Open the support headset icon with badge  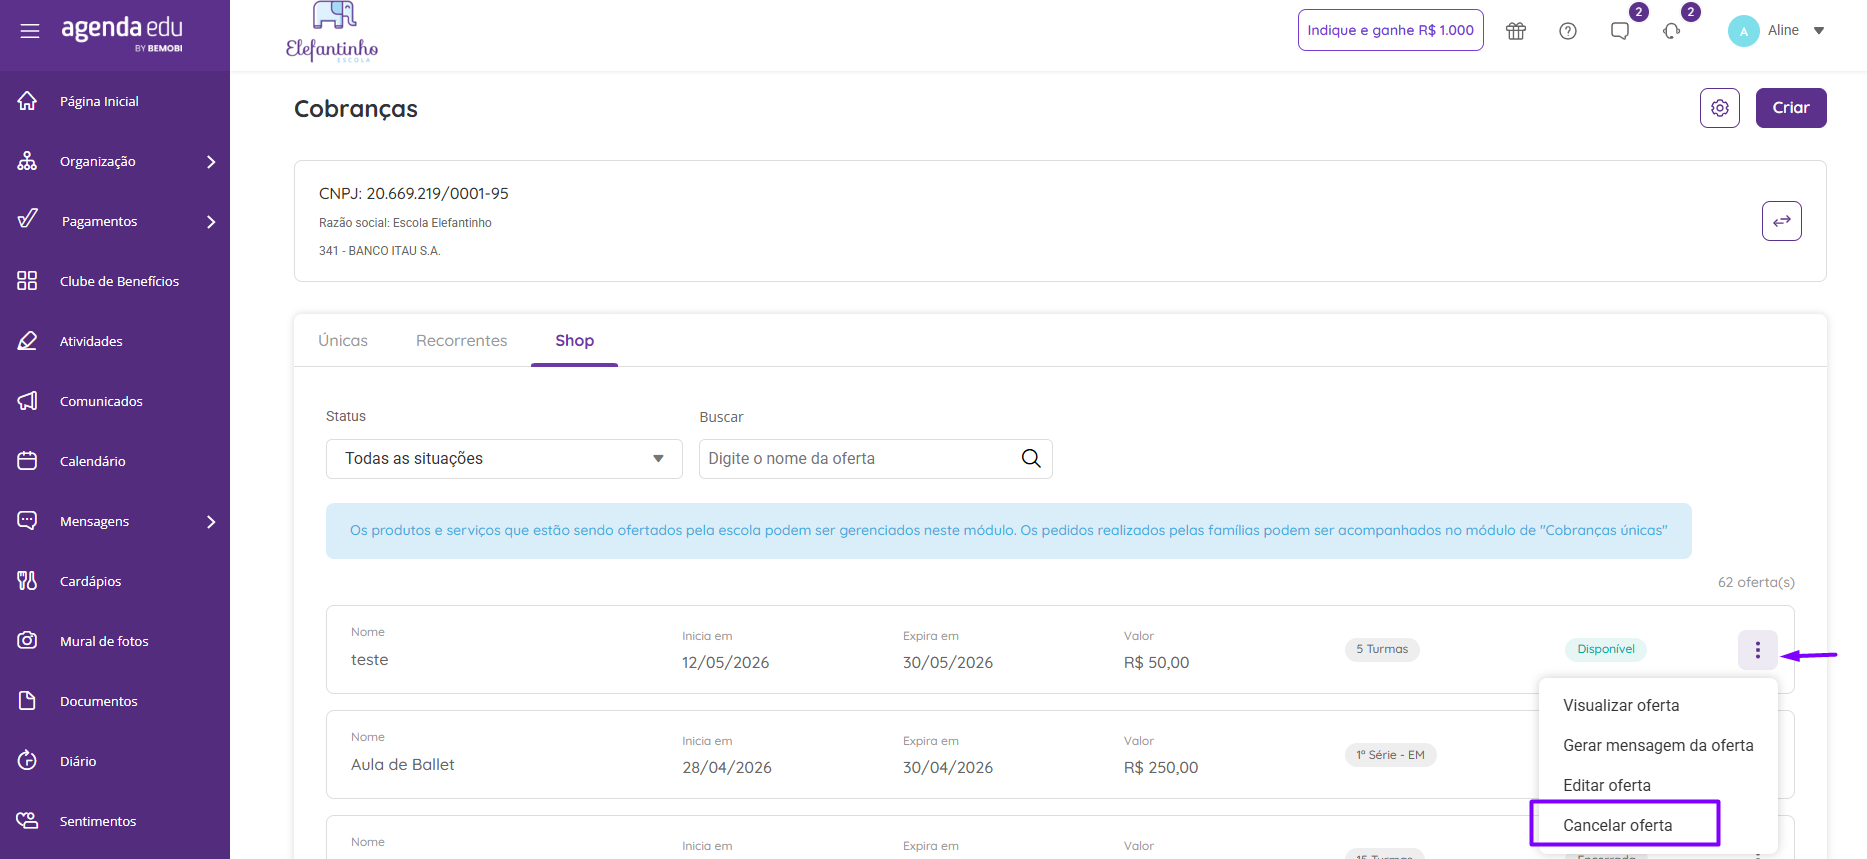(x=1672, y=31)
